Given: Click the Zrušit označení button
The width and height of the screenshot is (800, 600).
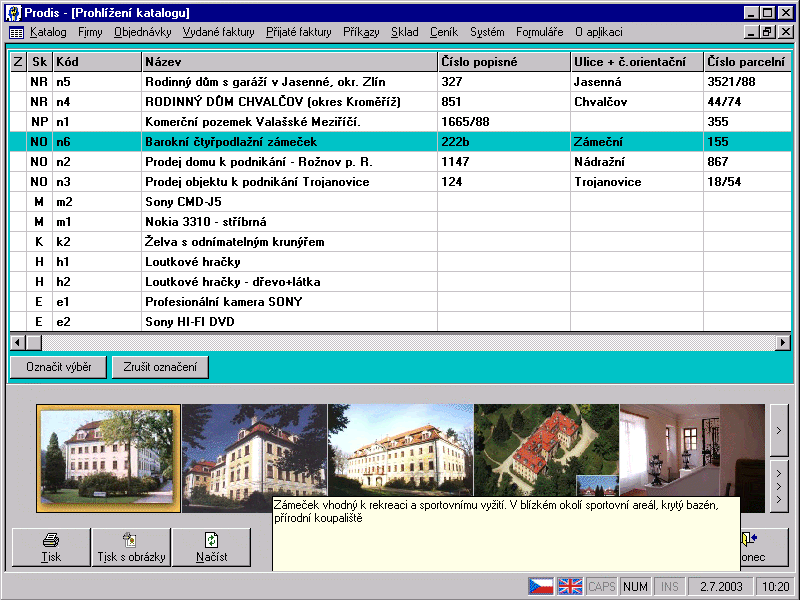Looking at the screenshot, I should pyautogui.click(x=160, y=367).
